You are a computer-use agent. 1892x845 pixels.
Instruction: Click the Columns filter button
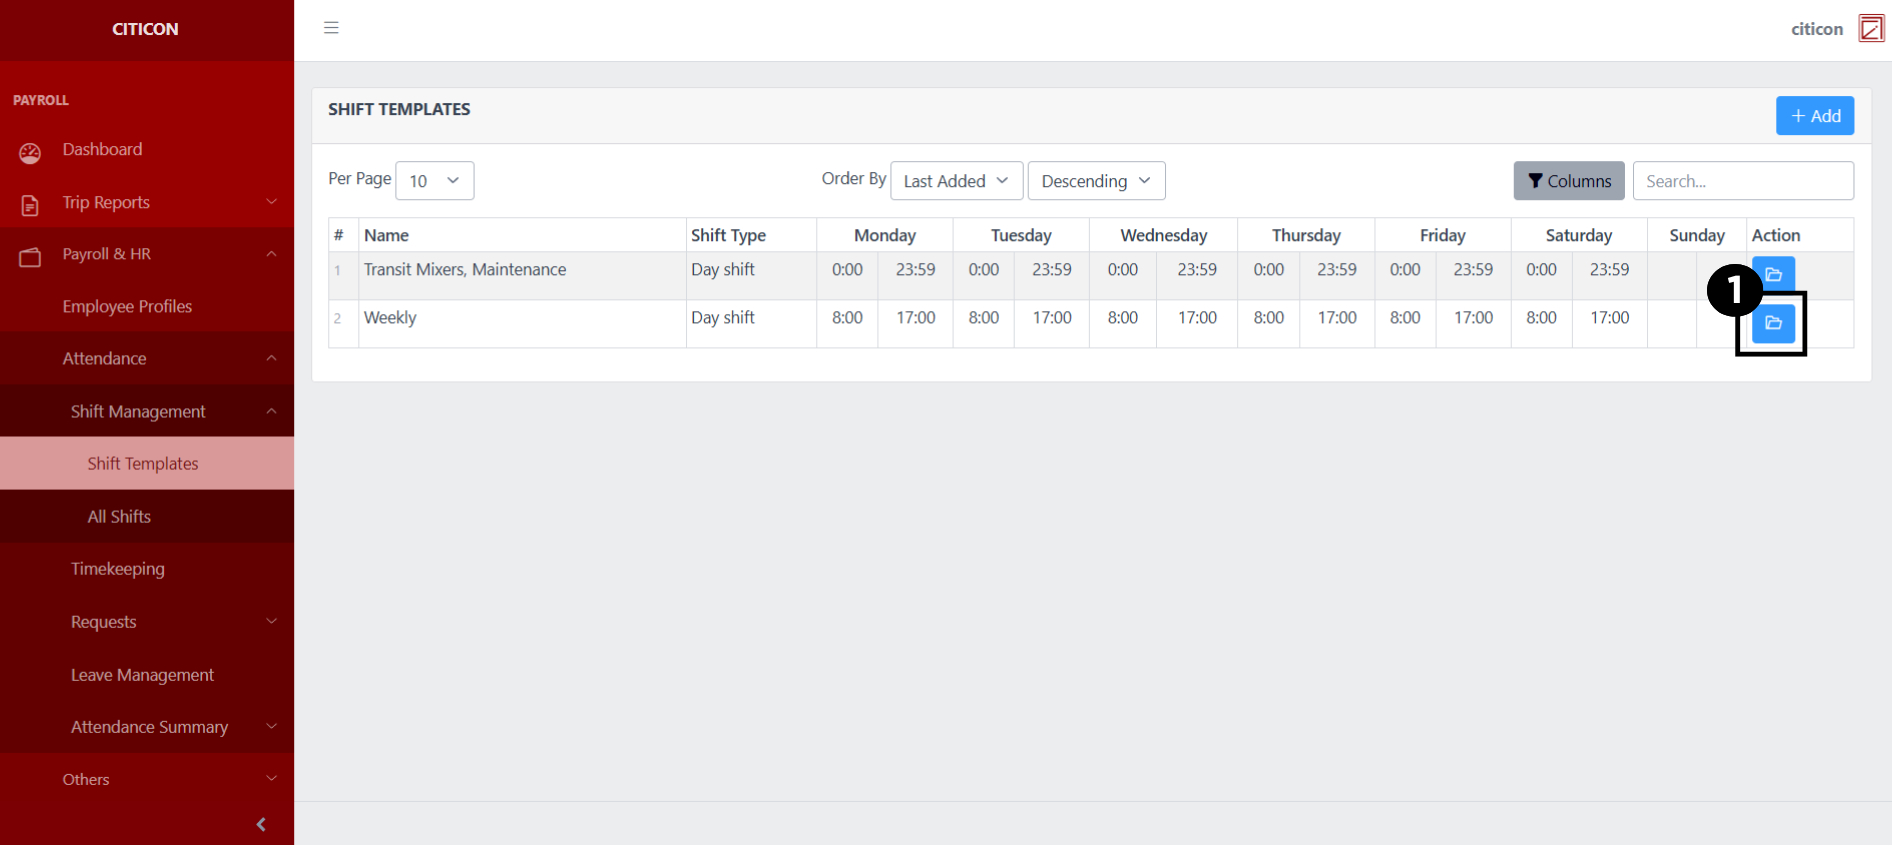(1568, 181)
